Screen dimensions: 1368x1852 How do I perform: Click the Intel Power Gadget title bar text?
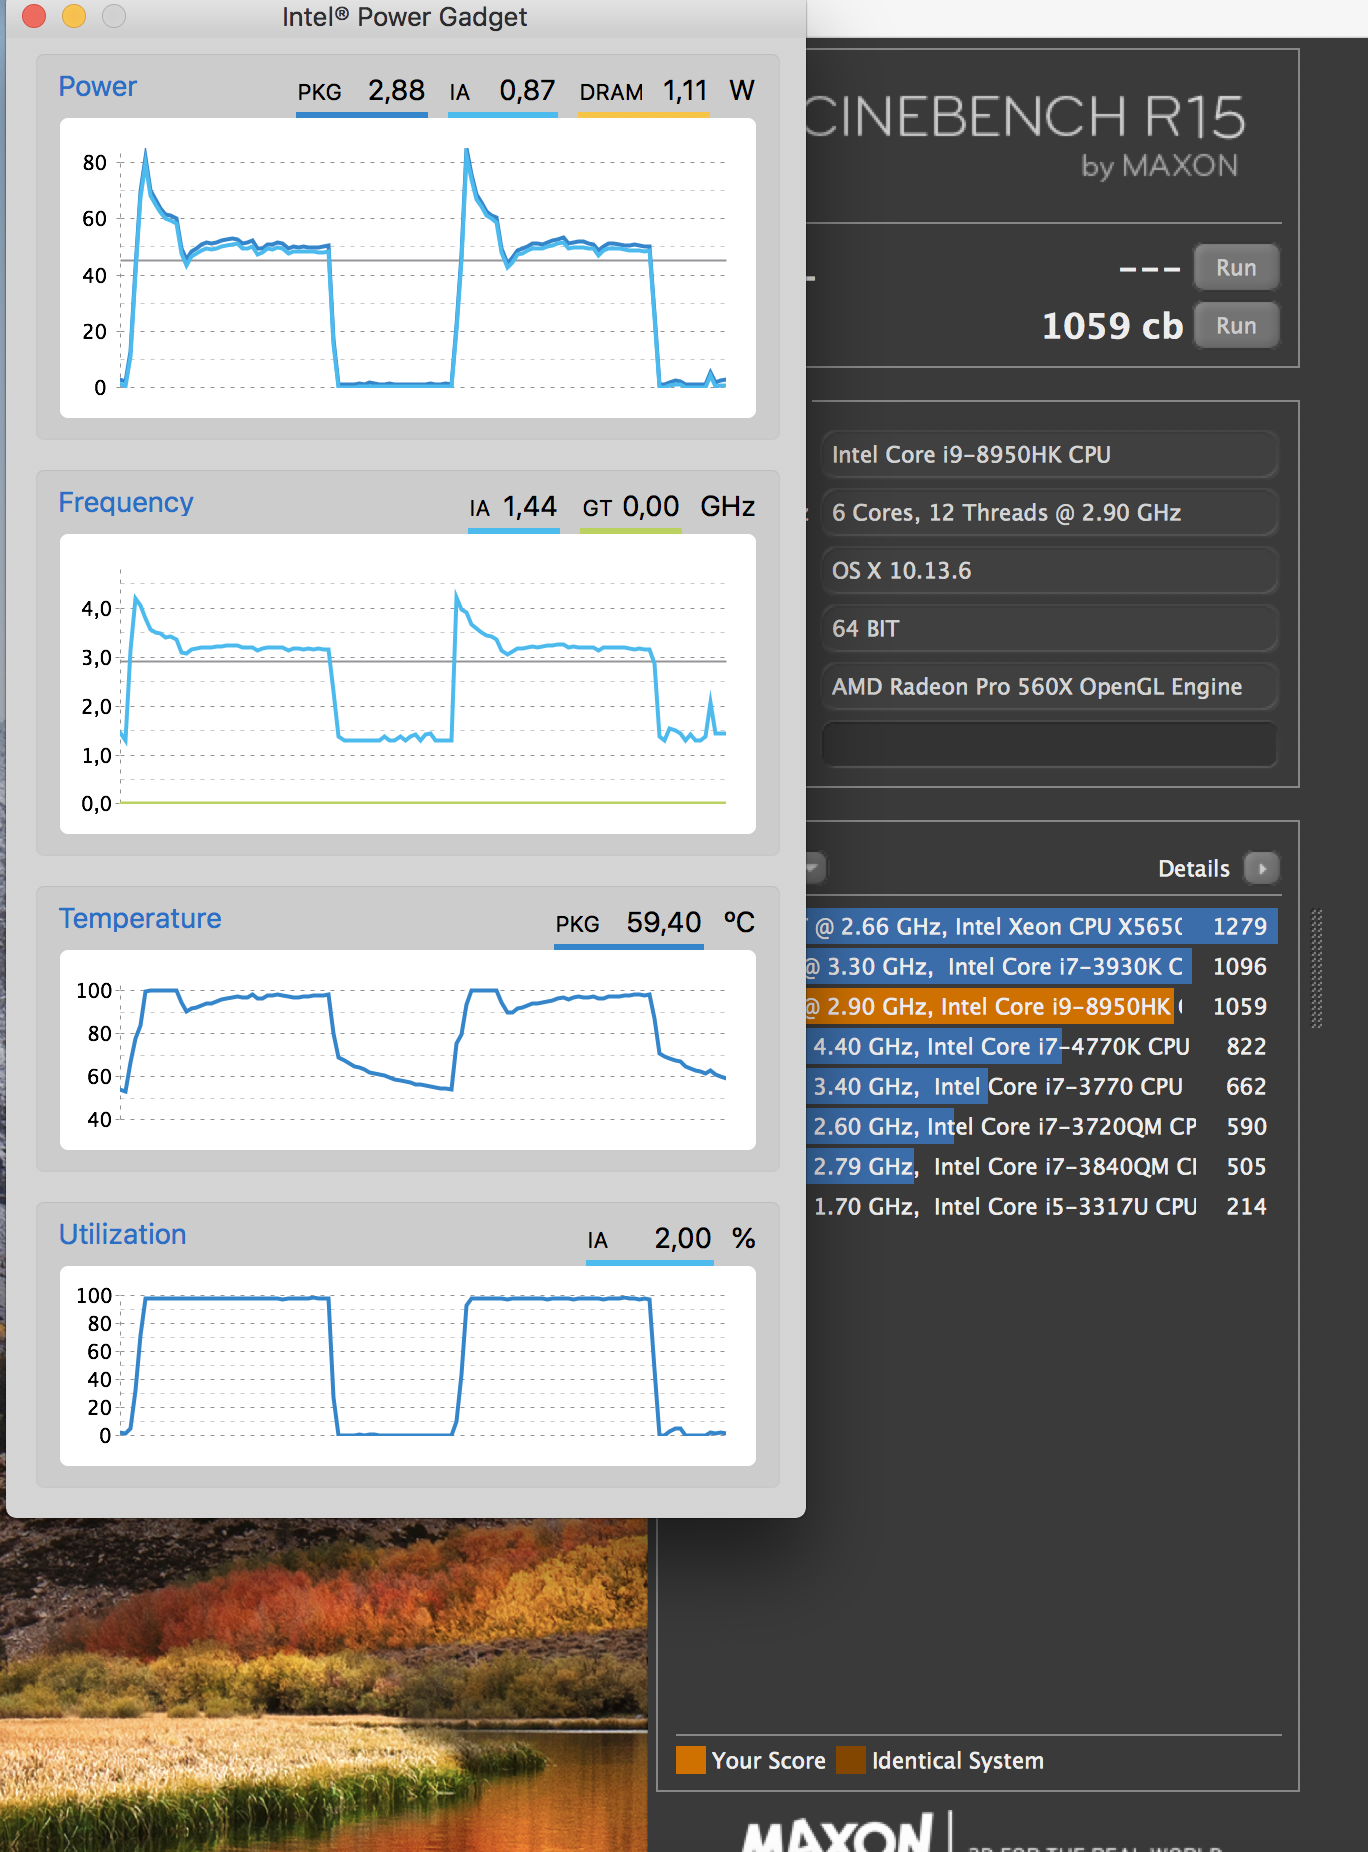[x=404, y=17]
